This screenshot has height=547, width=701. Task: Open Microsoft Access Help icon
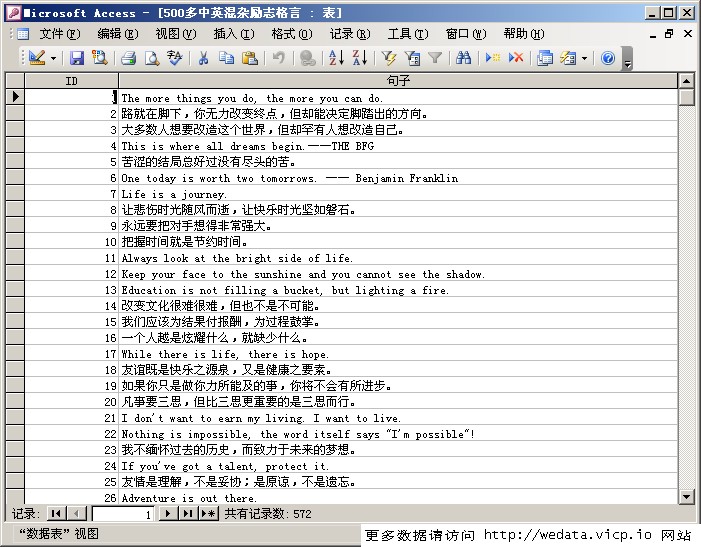[608, 58]
